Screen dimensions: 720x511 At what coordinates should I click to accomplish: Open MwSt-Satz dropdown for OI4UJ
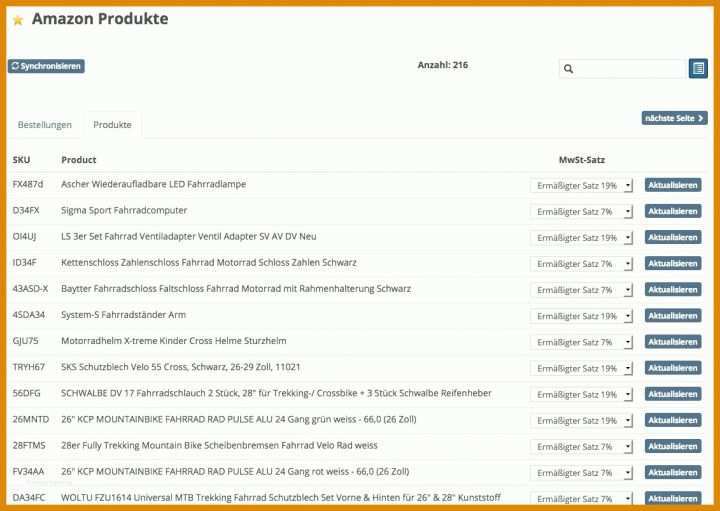[x=581, y=238]
